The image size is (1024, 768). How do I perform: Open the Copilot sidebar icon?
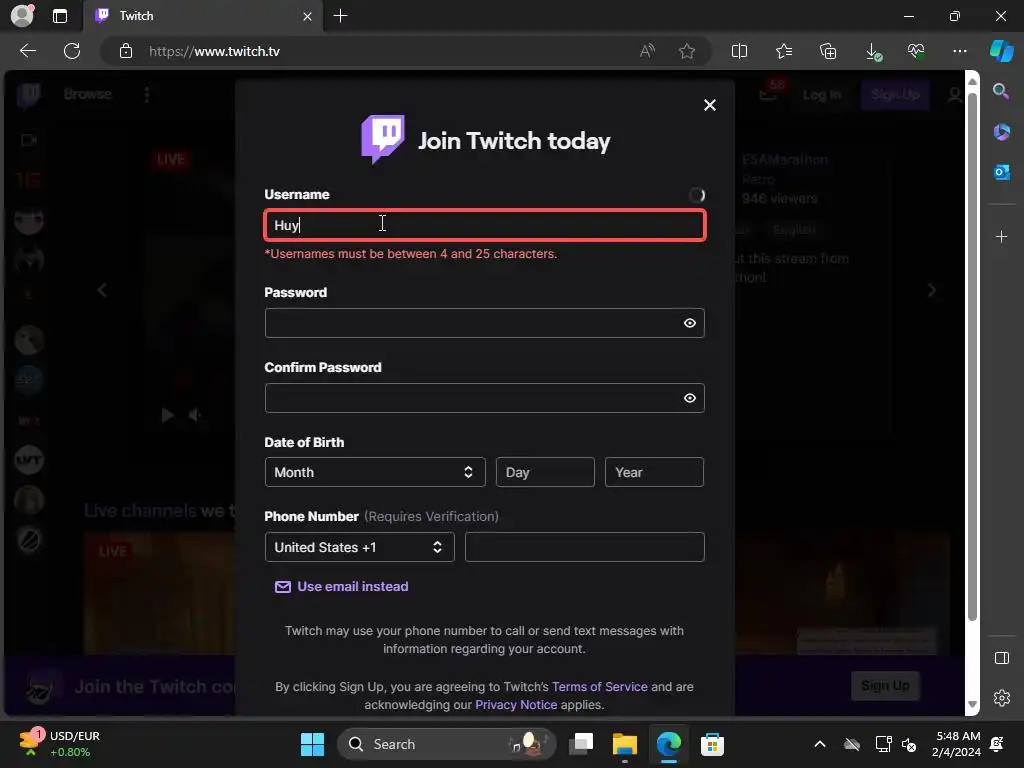(x=1001, y=51)
